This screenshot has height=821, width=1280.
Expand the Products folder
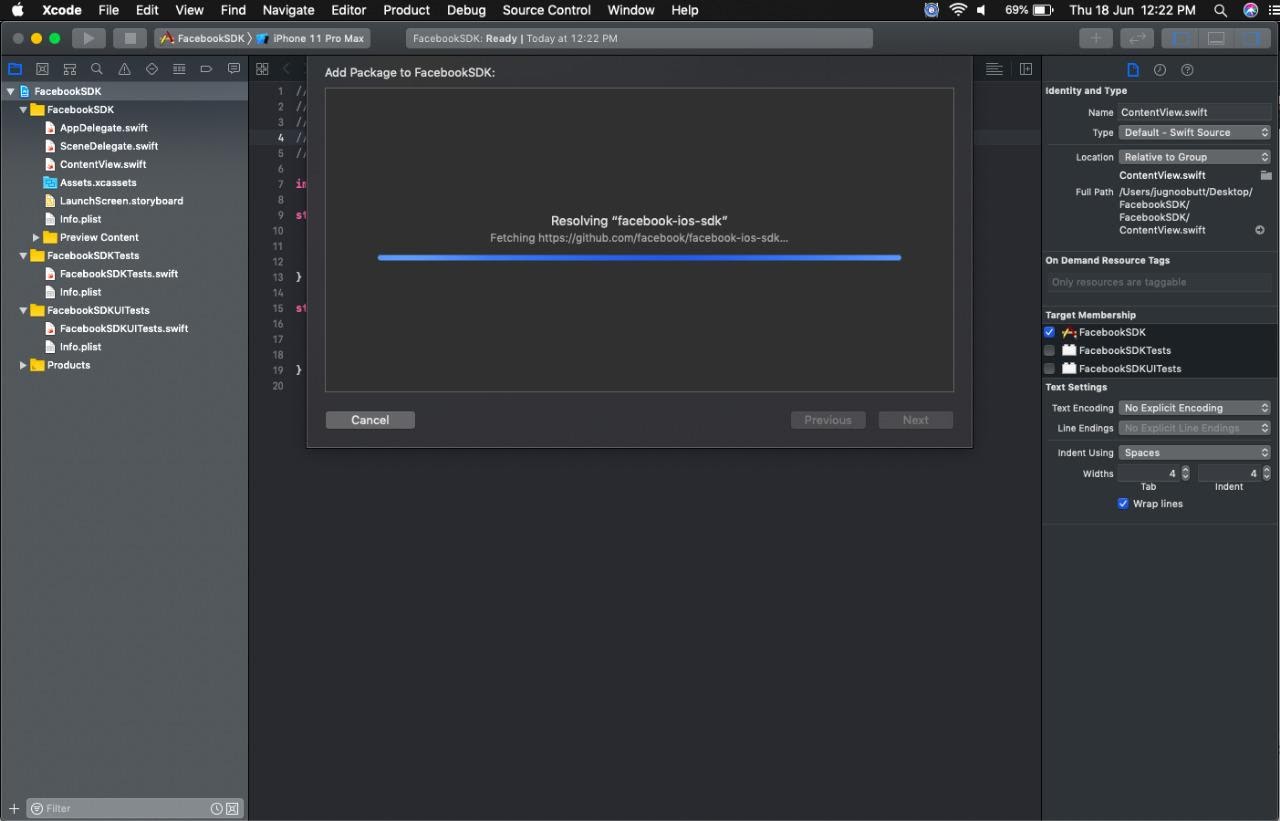[23, 365]
